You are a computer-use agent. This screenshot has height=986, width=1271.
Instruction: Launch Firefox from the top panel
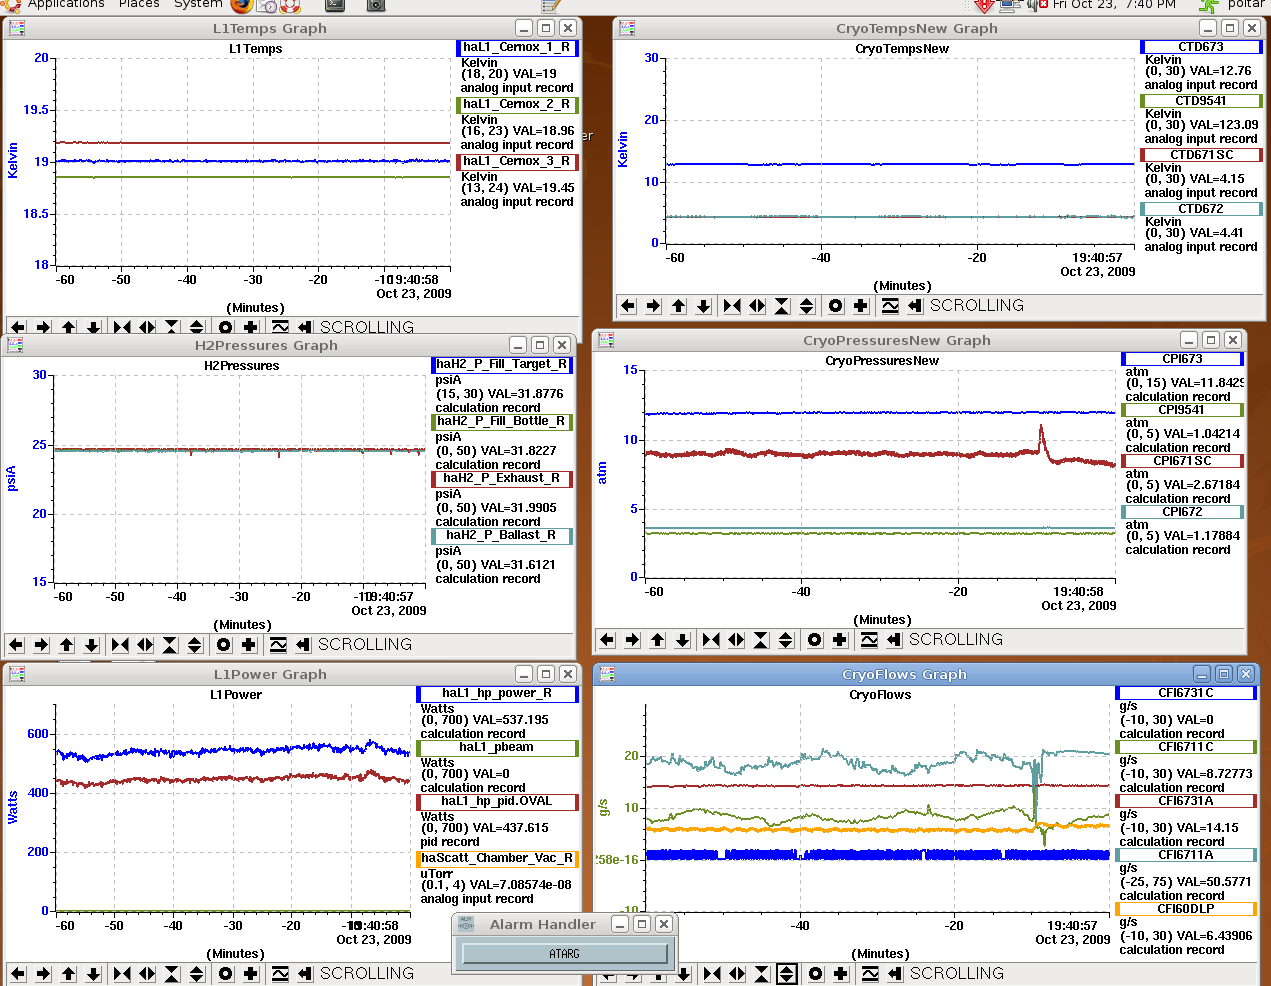coord(242,5)
